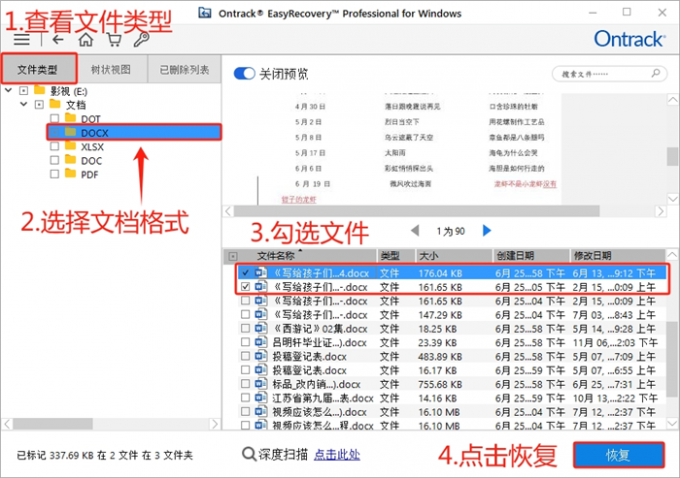Viewport: 680px width, 478px height.
Task: Select the DOCX folder in tree
Action: point(134,132)
